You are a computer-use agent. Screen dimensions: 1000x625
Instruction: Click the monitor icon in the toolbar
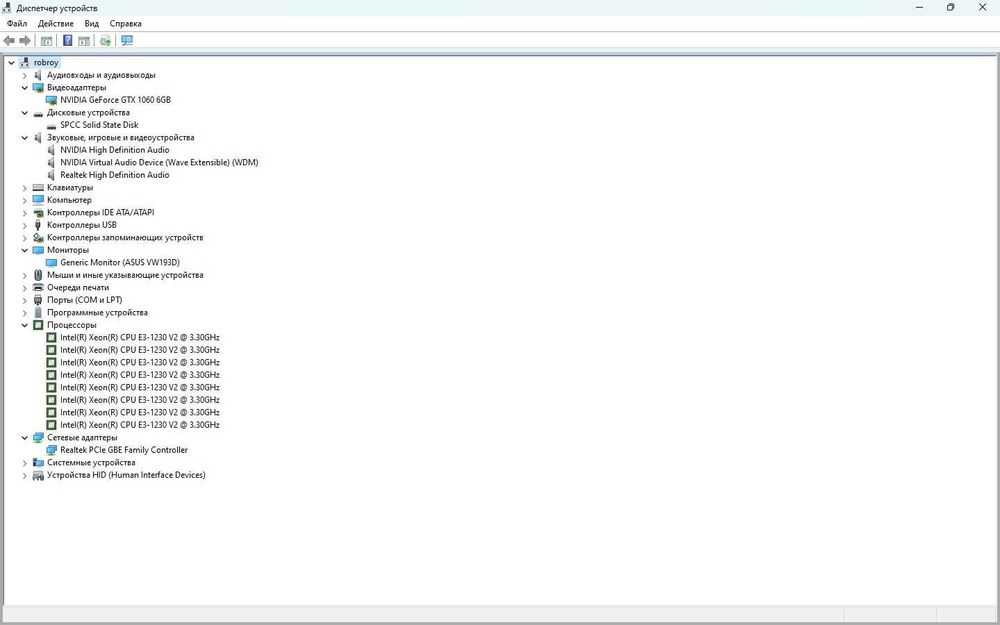point(127,41)
